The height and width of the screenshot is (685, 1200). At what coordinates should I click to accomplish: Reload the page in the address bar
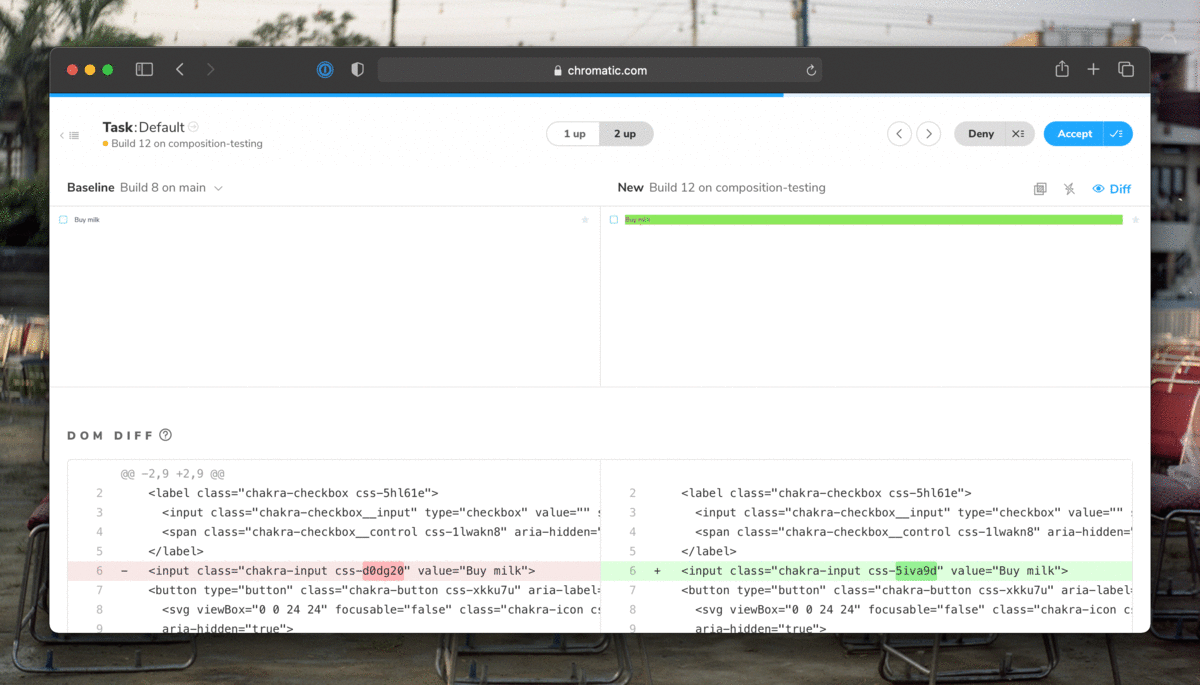coord(811,70)
